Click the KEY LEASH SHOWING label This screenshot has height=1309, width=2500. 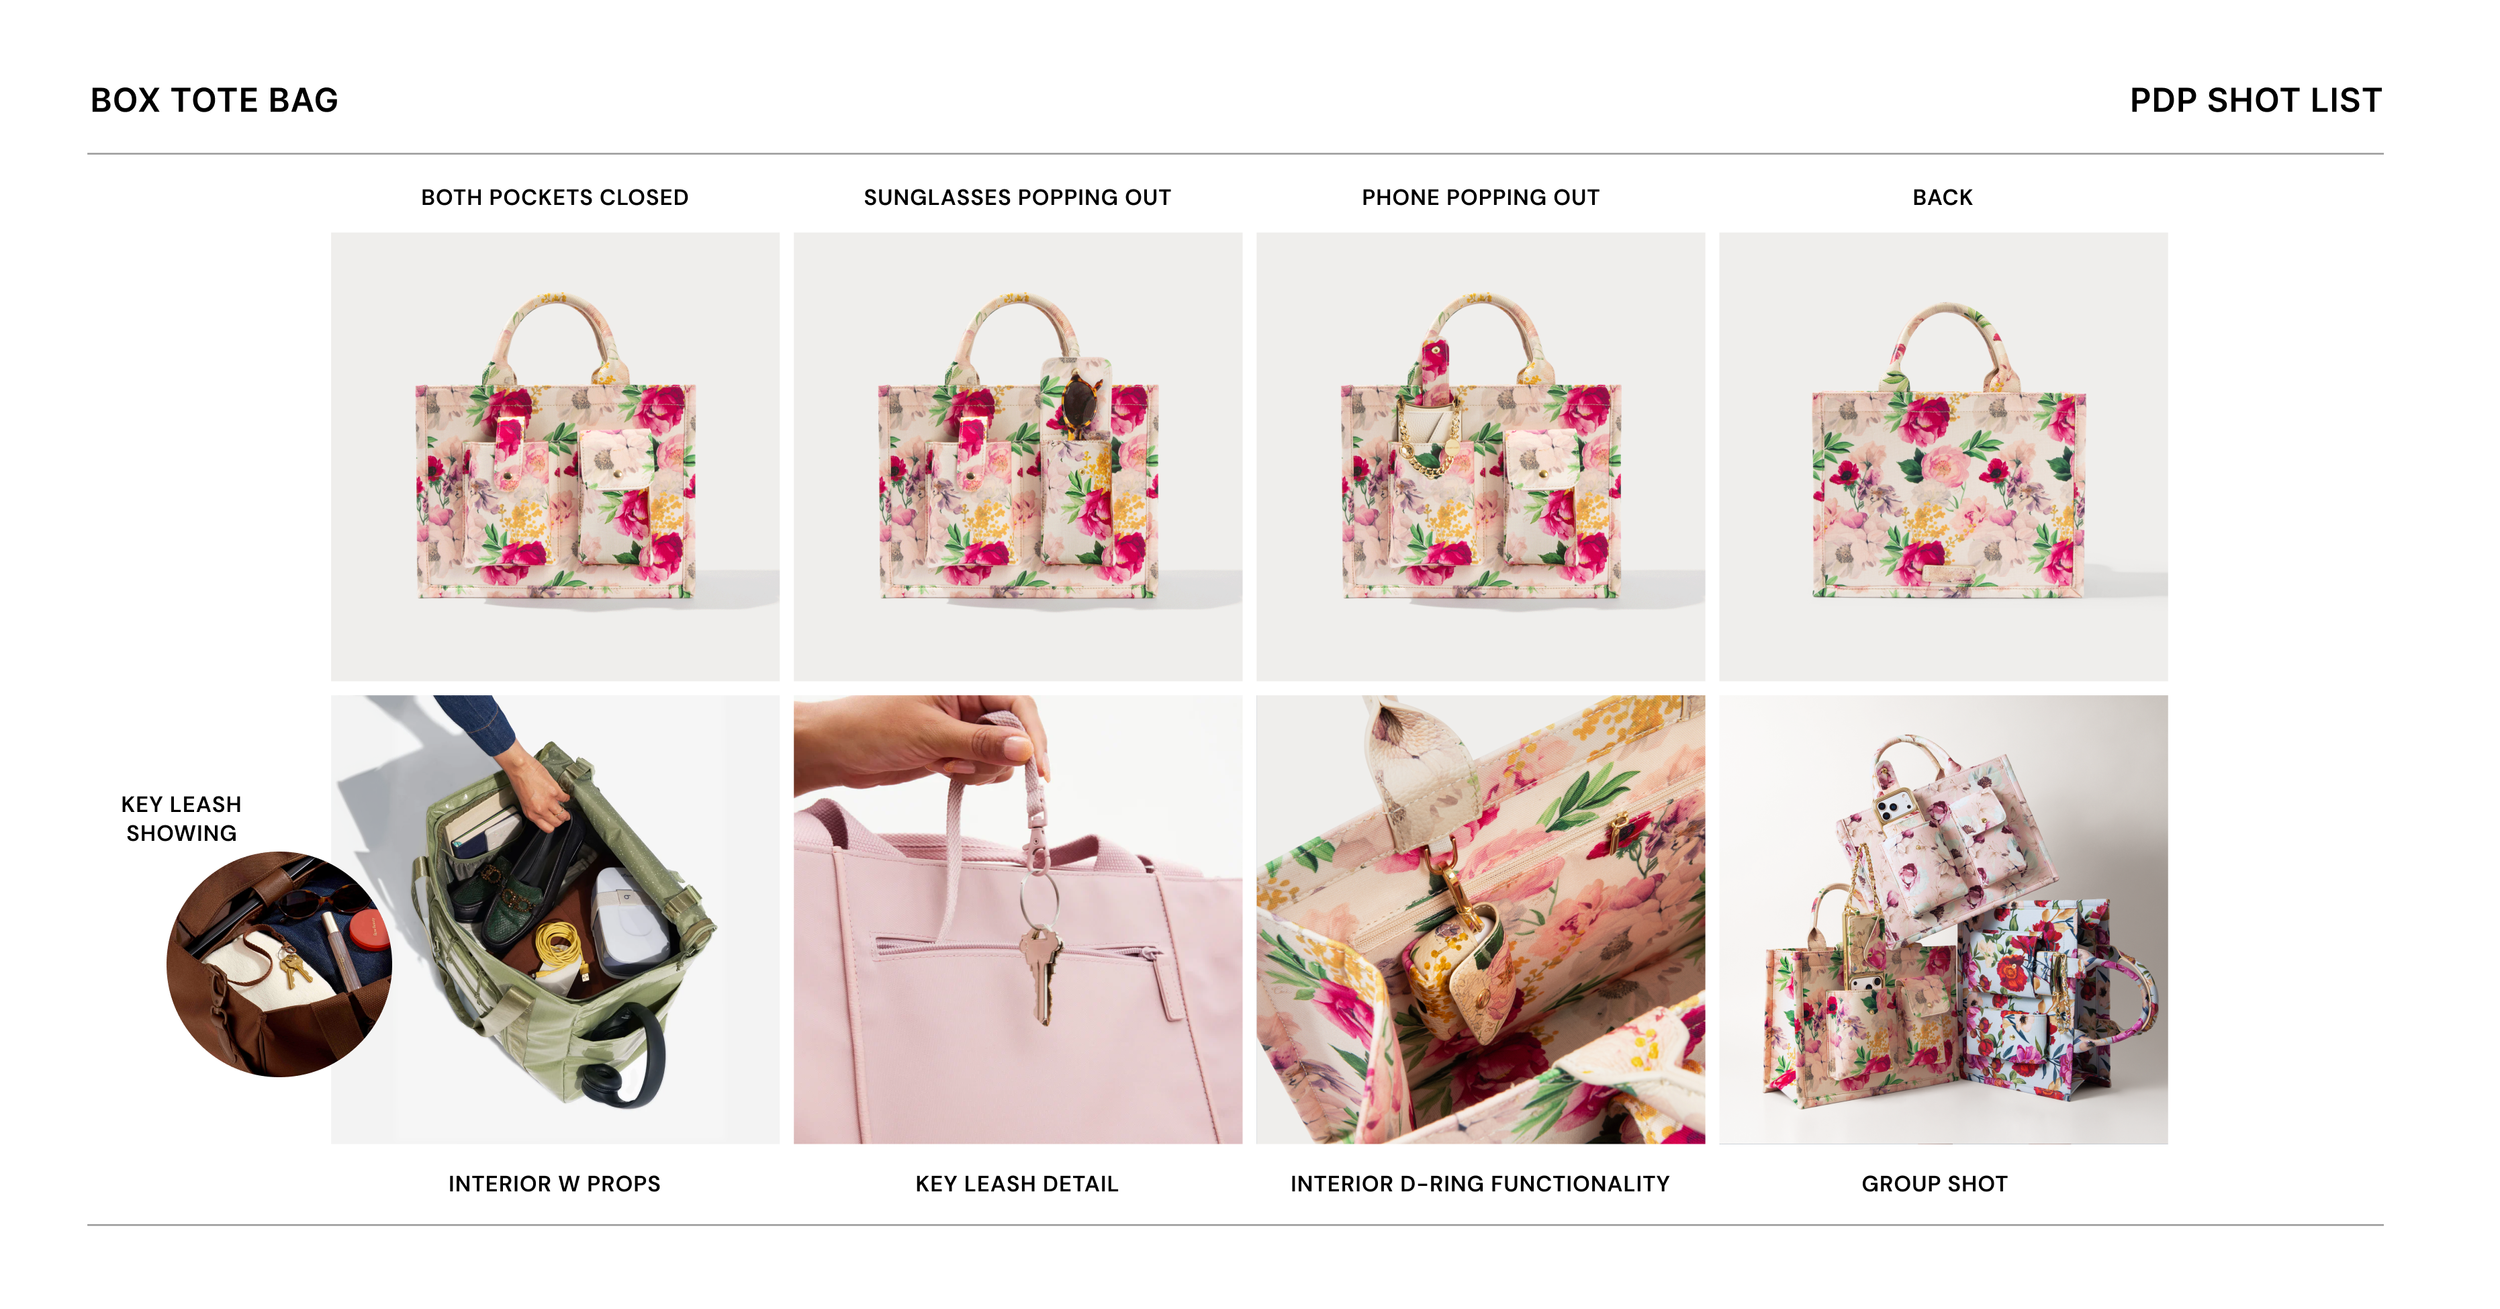[182, 819]
